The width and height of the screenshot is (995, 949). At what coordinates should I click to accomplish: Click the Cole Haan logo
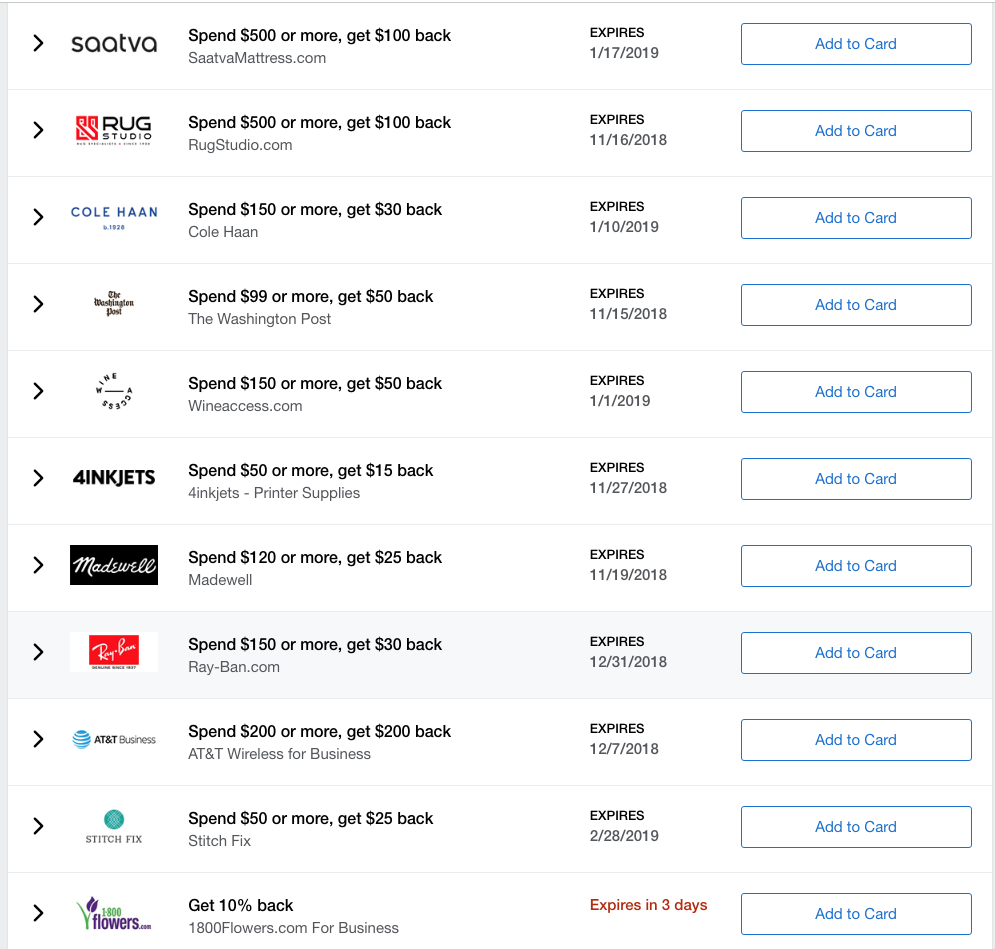tap(114, 217)
